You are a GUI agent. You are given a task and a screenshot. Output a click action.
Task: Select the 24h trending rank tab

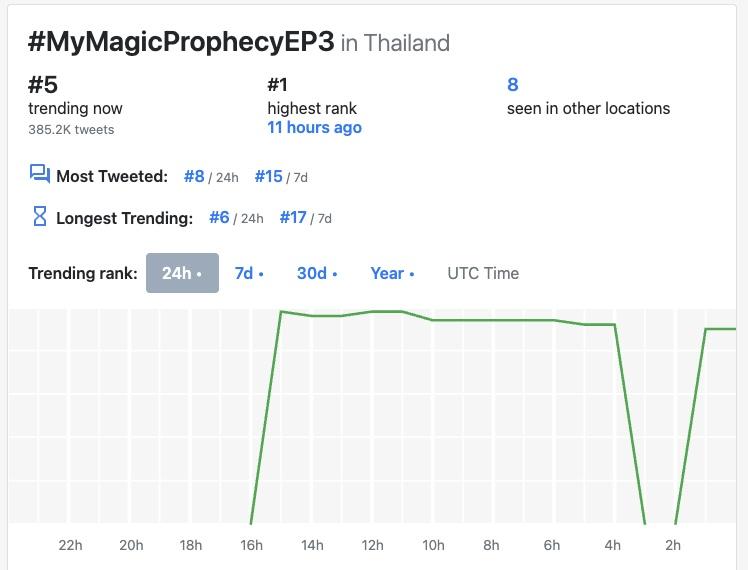(182, 273)
